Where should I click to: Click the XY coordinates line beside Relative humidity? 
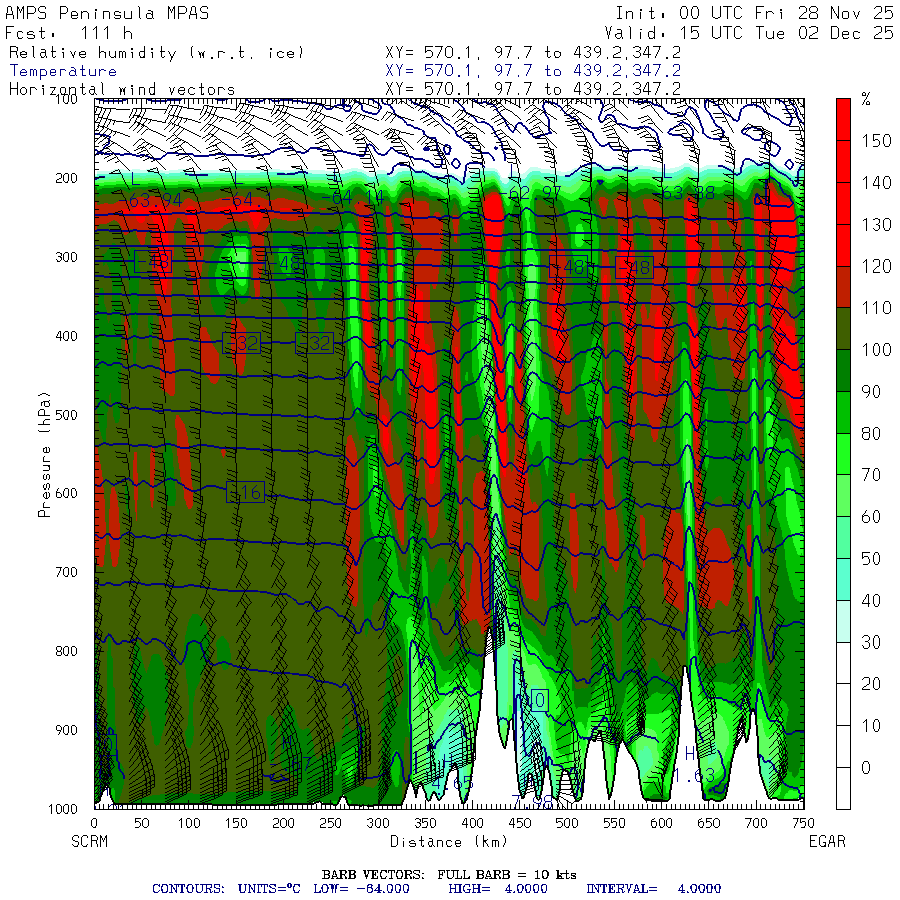533,53
